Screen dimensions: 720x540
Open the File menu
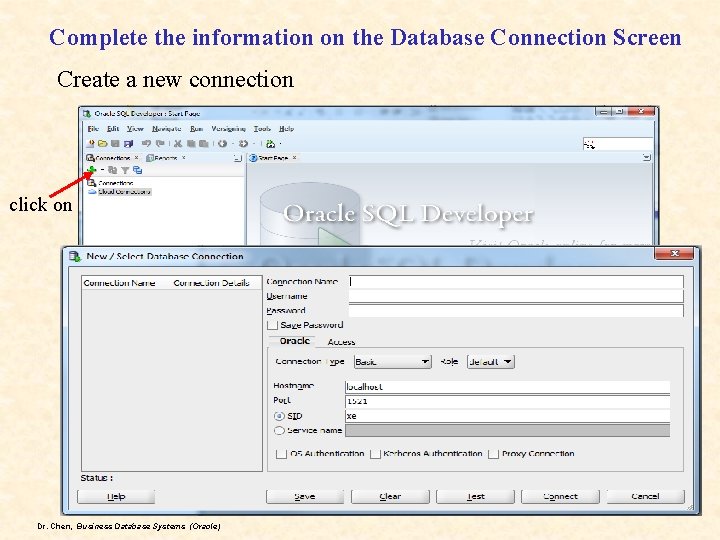(93, 129)
